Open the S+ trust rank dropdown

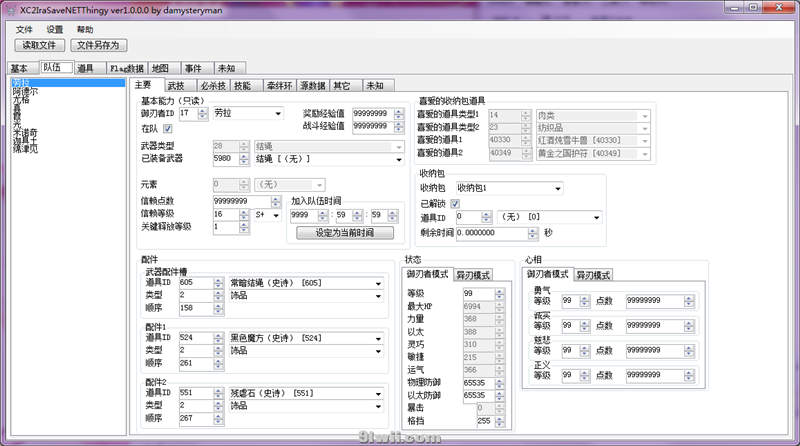(277, 214)
